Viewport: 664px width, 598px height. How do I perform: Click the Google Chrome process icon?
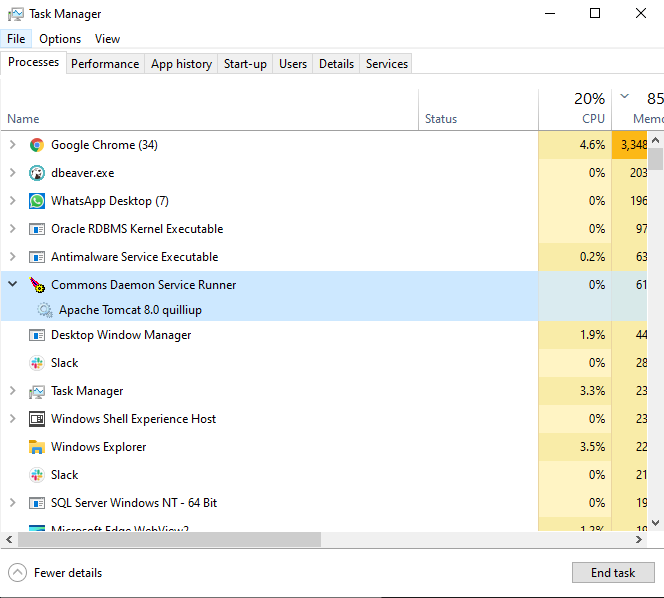click(x=37, y=145)
